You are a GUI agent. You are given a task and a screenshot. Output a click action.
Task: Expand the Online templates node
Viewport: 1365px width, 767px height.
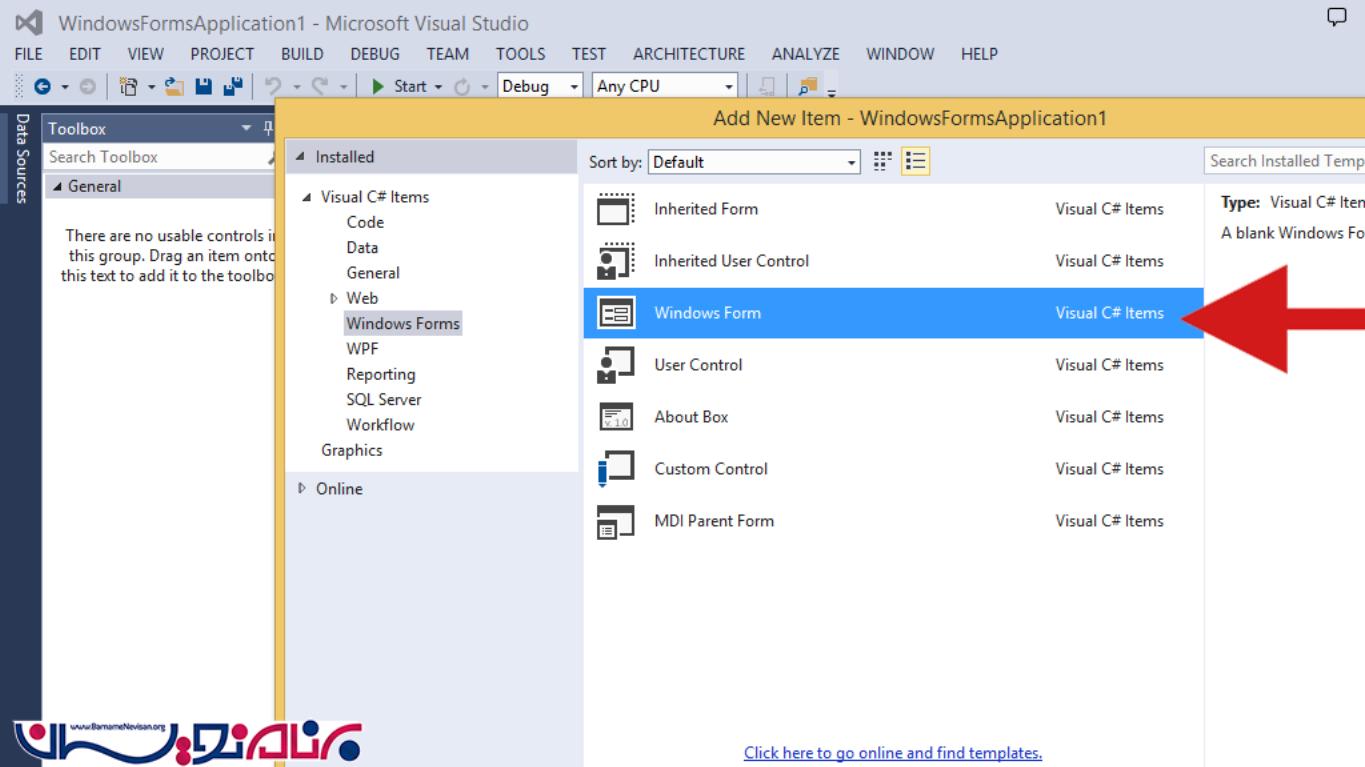[x=302, y=489]
